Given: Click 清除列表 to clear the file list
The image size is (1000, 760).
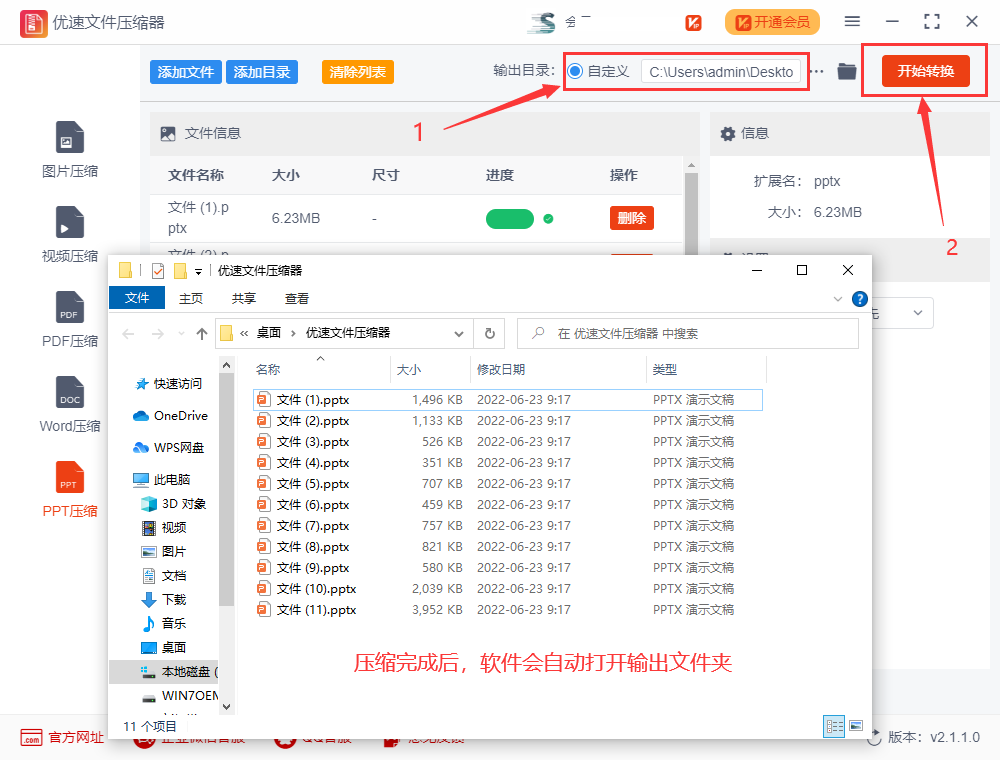Looking at the screenshot, I should pyautogui.click(x=357, y=71).
